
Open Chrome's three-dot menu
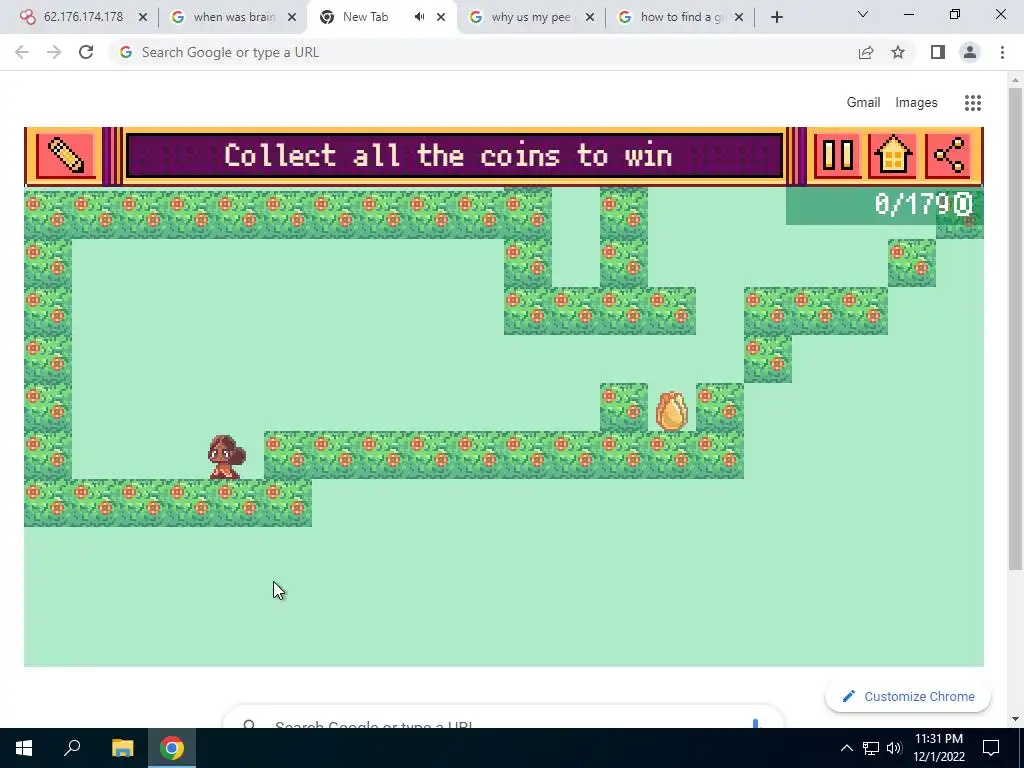[x=1002, y=52]
